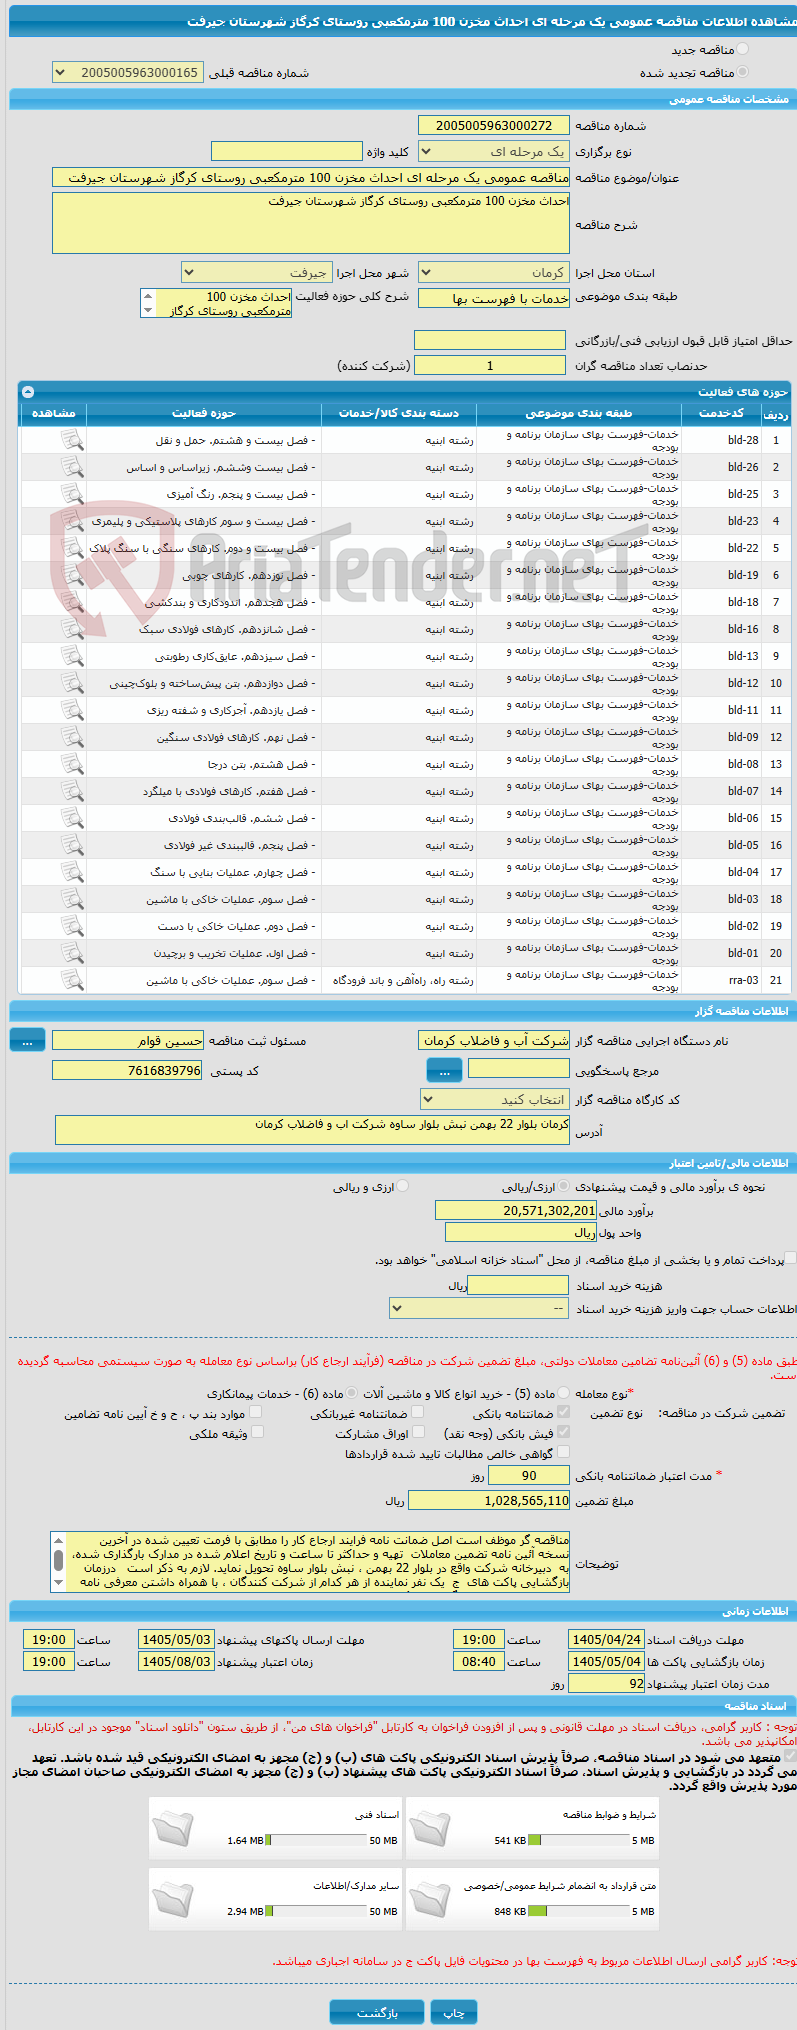Click the بازگشت button
Viewport: 797px width, 2030px height.
tap(377, 2012)
